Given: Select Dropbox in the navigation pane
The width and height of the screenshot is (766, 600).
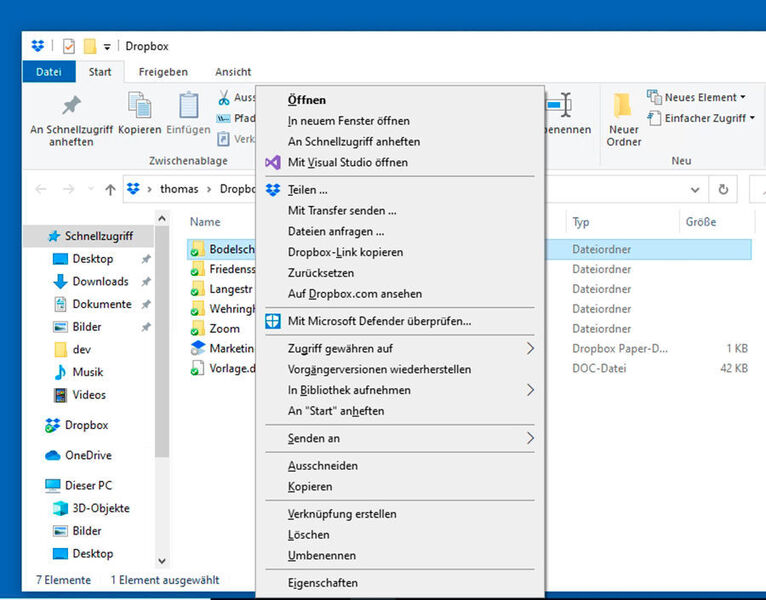Looking at the screenshot, I should [86, 425].
